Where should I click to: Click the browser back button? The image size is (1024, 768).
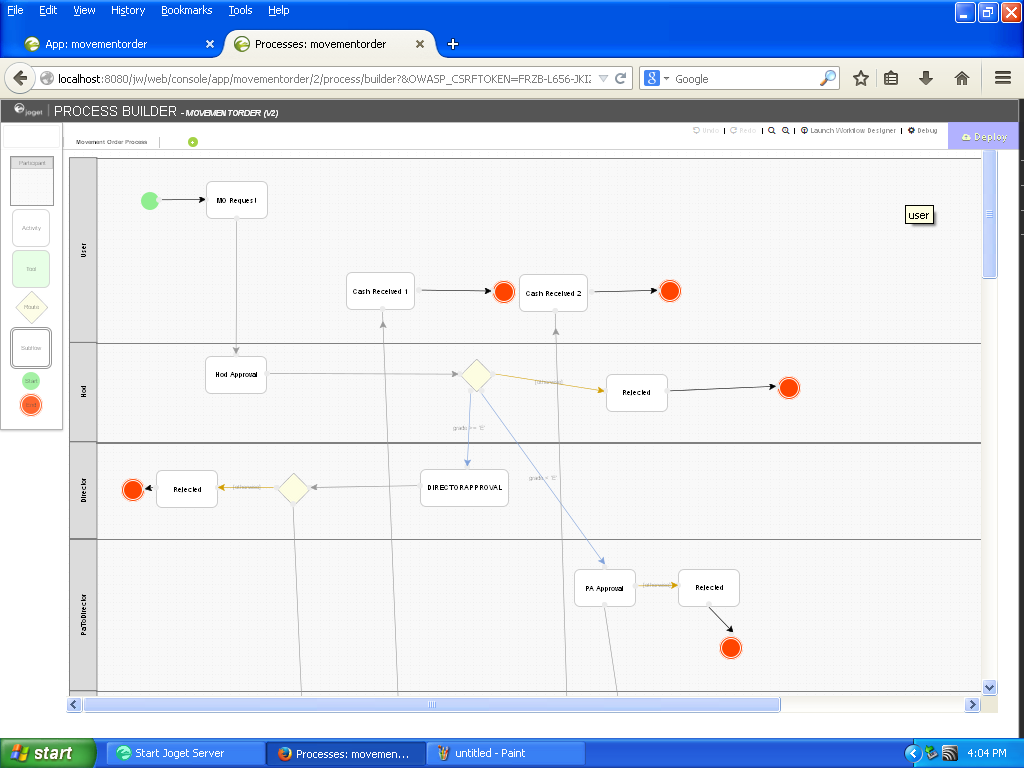(20, 78)
